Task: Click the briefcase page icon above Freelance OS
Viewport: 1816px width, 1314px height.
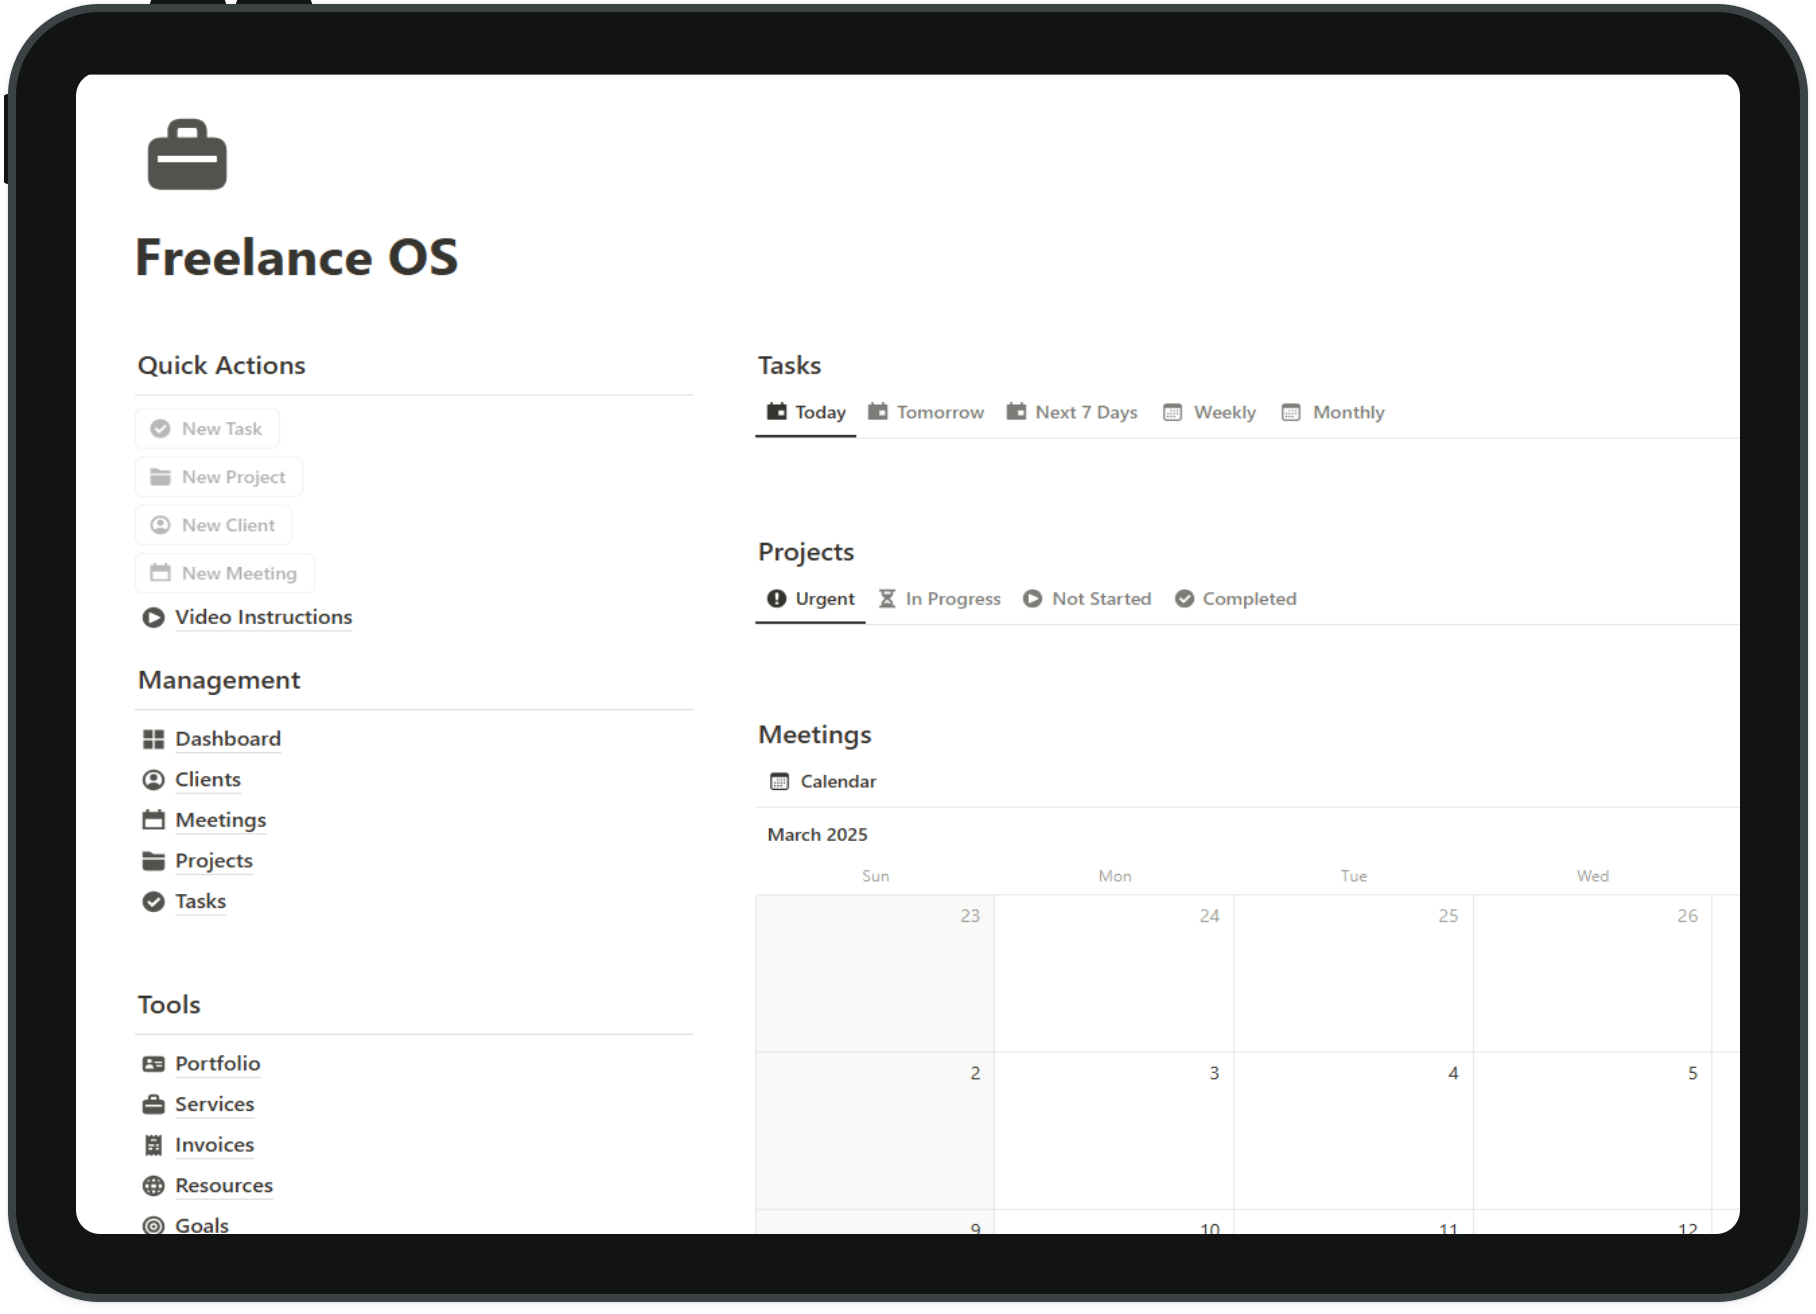Action: (x=187, y=155)
